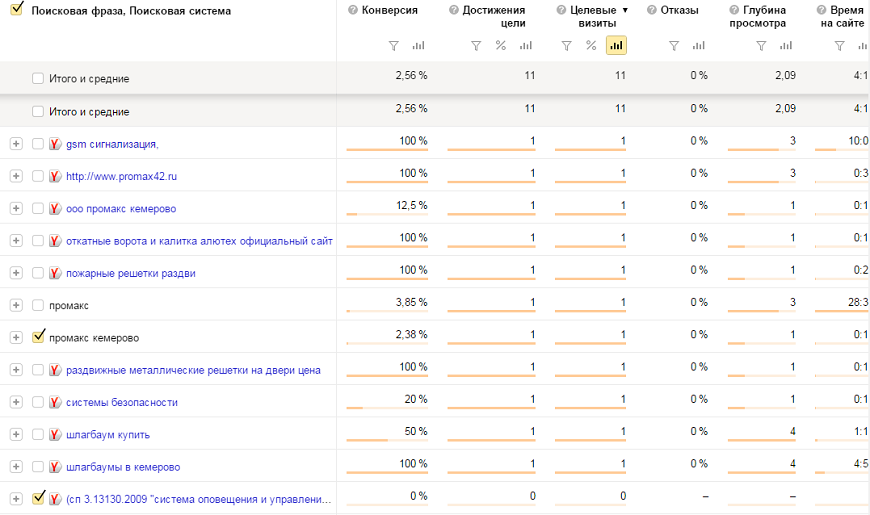The width and height of the screenshot is (870, 515).
Task: Click the 2,38 % conversion value
Action: pos(412,335)
